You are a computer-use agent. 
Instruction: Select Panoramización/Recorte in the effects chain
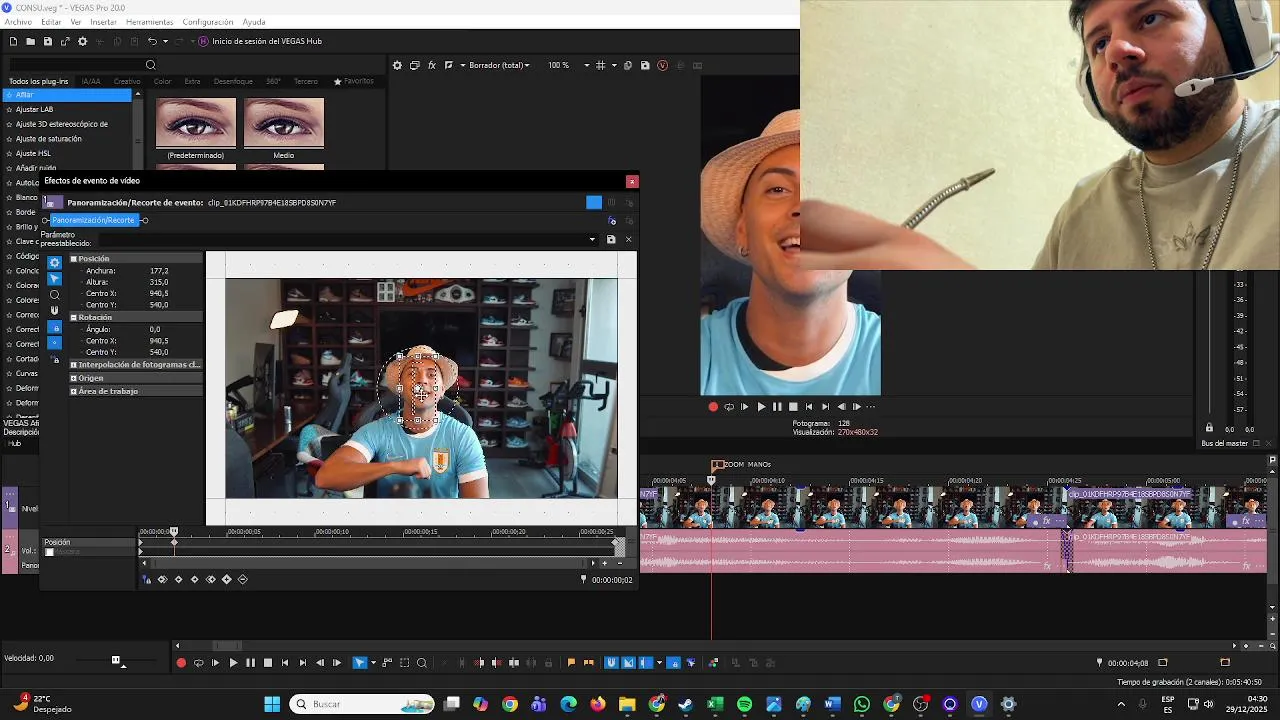pyautogui.click(x=93, y=220)
